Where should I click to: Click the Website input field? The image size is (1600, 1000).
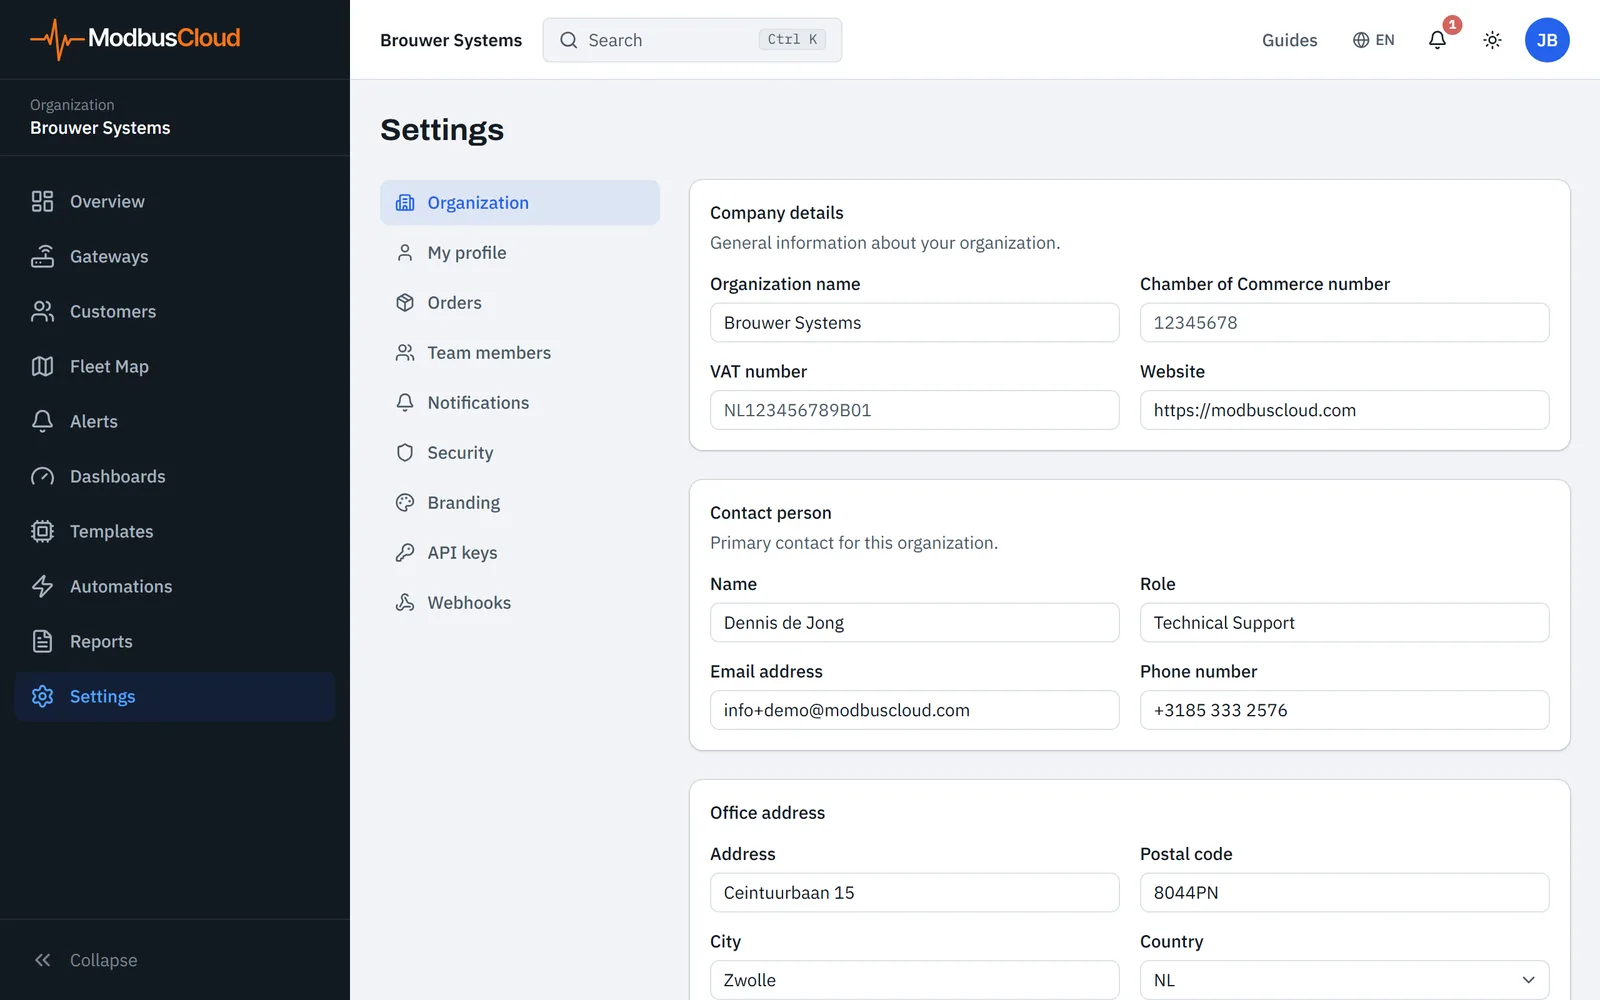(x=1344, y=410)
